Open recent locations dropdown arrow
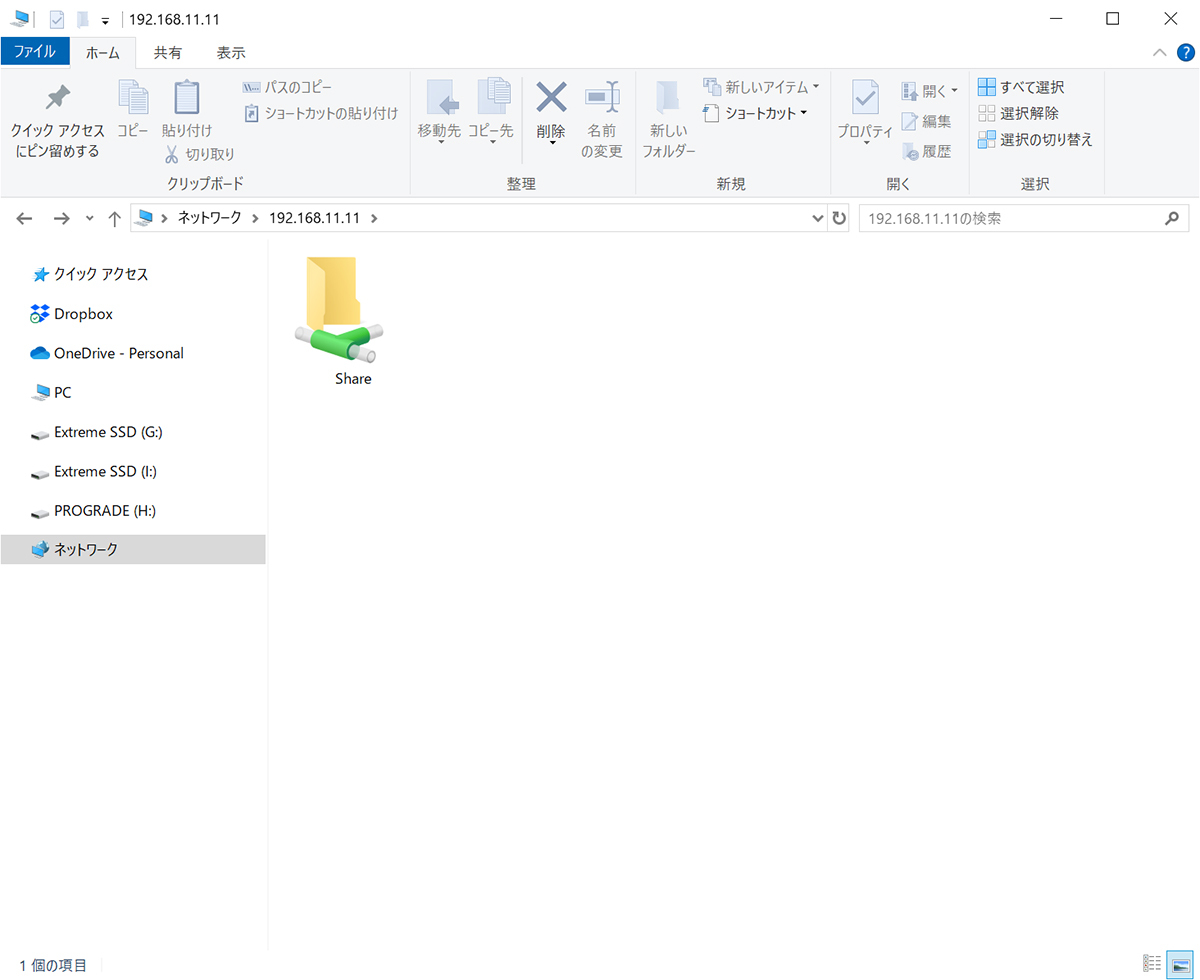The width and height of the screenshot is (1200, 980). coord(89,218)
